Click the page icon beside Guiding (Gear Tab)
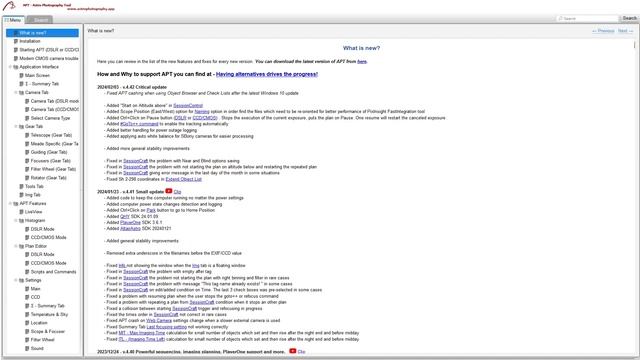Image resolution: width=640 pixels, height=360 pixels. pyautogui.click(x=27, y=152)
